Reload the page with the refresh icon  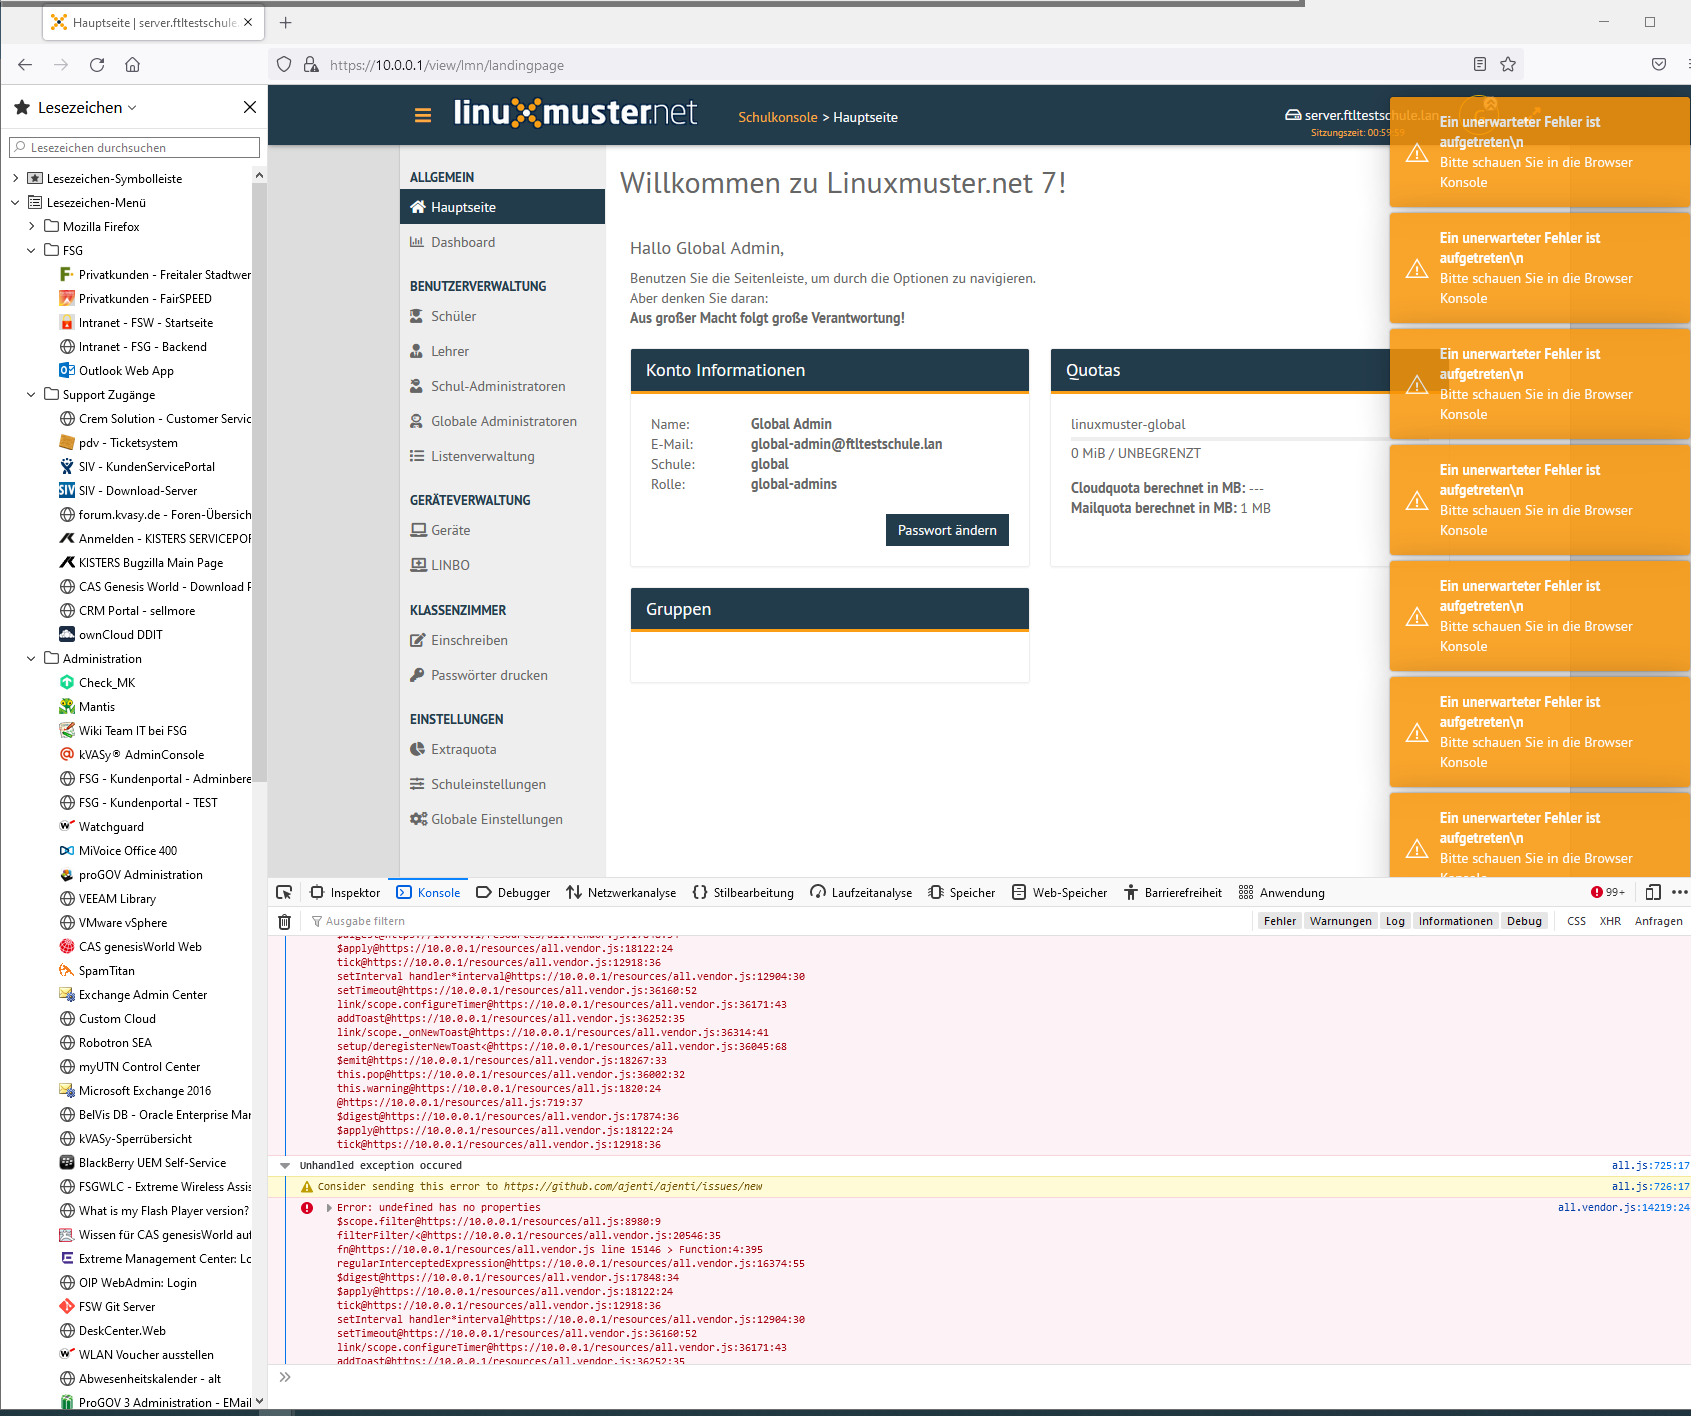[97, 65]
